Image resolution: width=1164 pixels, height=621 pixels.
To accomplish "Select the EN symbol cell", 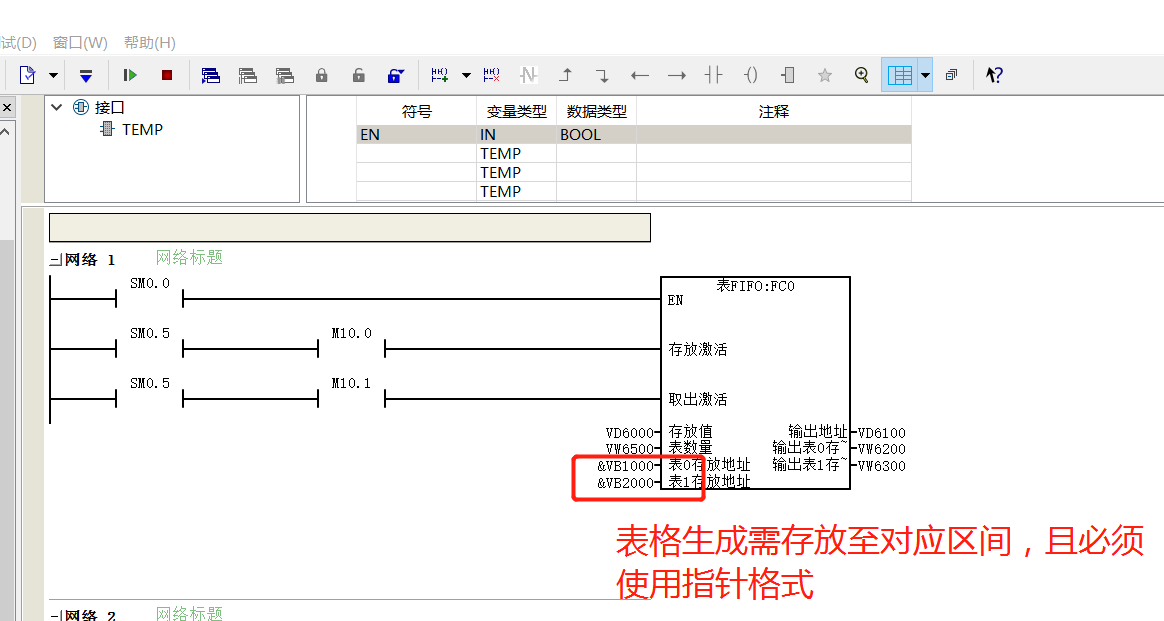I will [x=416, y=135].
